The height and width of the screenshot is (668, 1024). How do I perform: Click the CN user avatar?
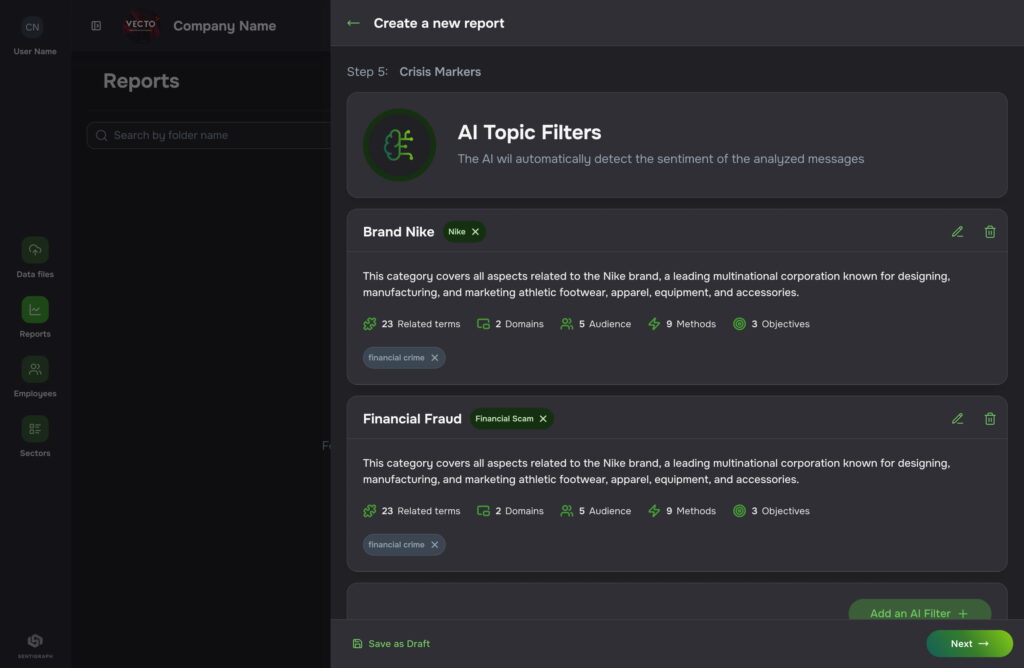click(33, 27)
